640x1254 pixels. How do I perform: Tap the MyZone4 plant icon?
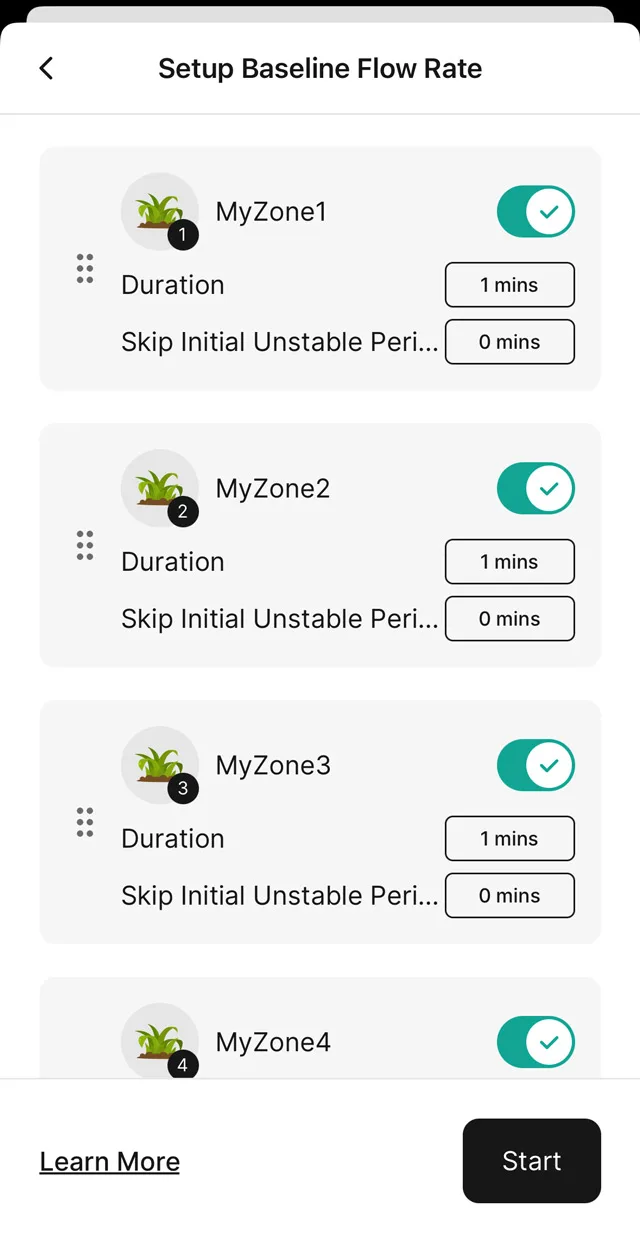tap(159, 1040)
